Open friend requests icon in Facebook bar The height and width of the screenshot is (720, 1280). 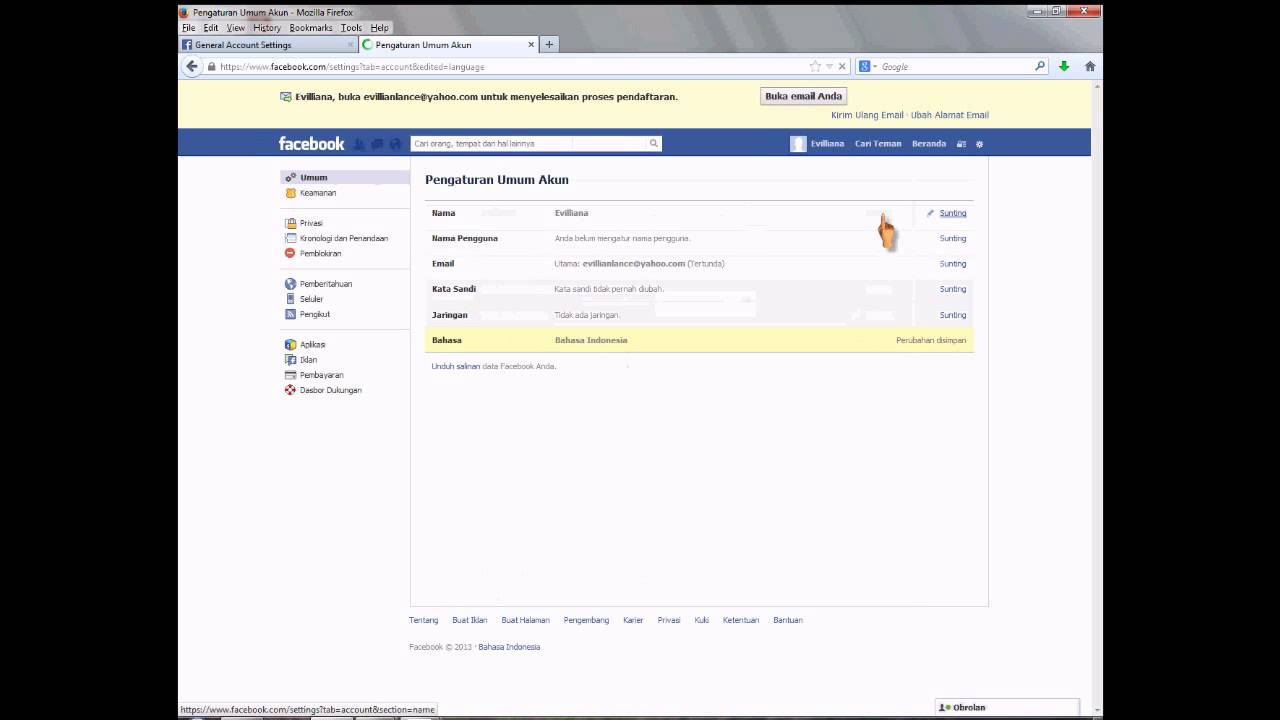click(359, 144)
